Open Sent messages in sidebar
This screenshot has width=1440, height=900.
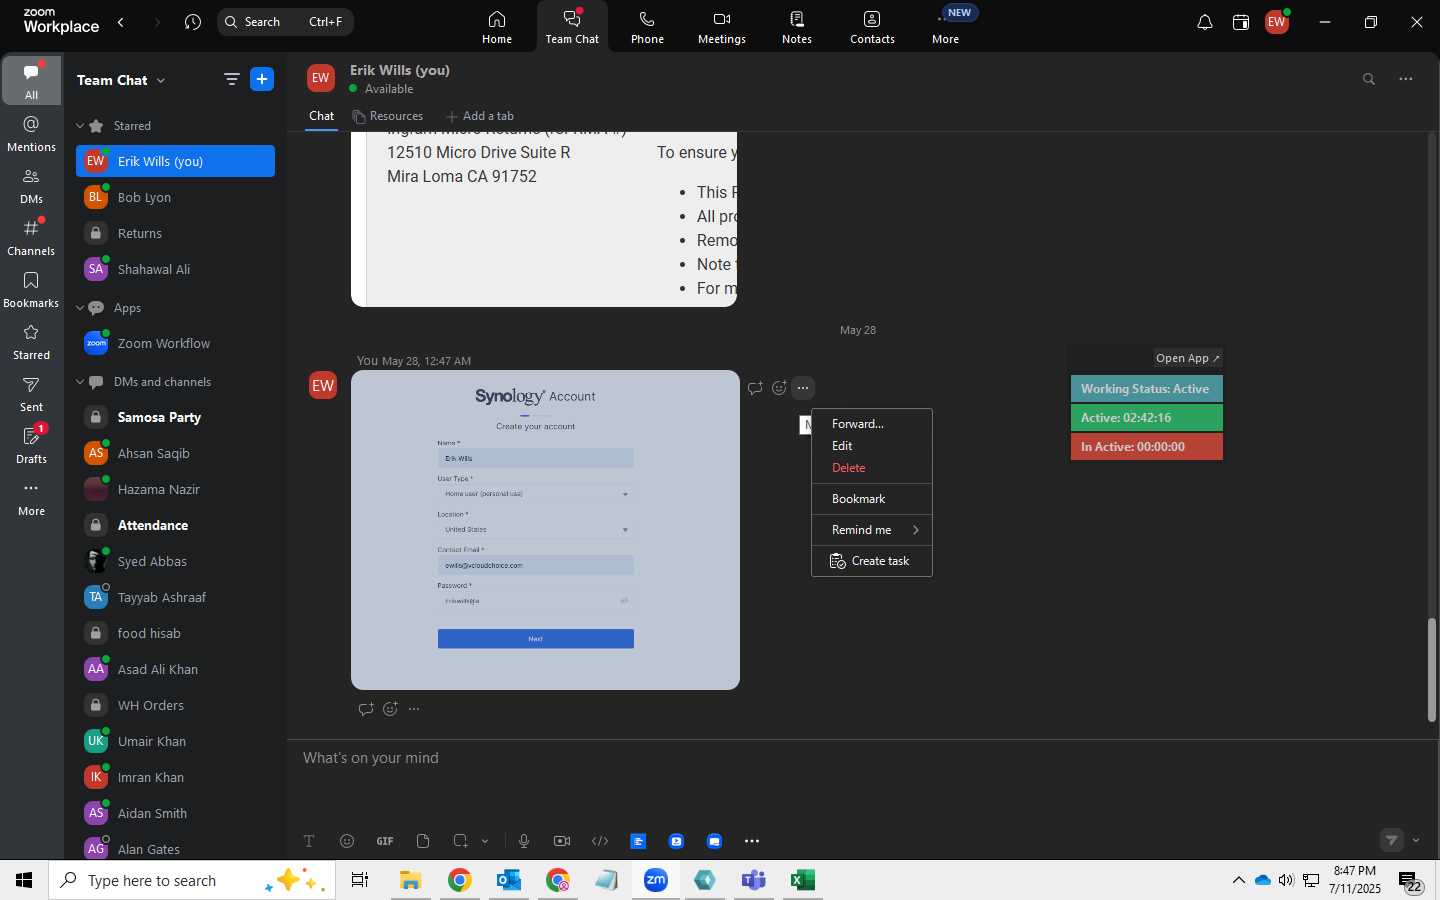click(x=32, y=393)
